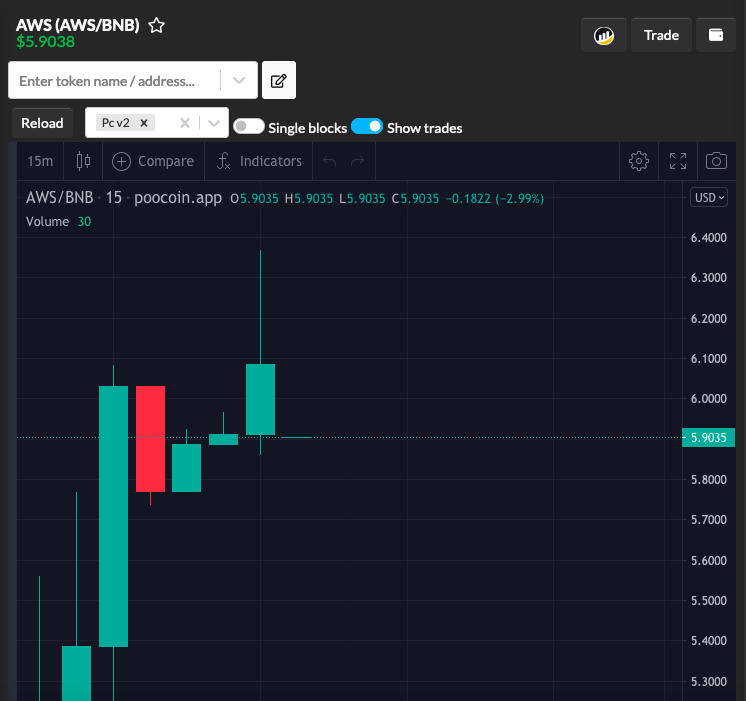Redo last chart action
The width and height of the screenshot is (746, 701).
click(x=357, y=161)
